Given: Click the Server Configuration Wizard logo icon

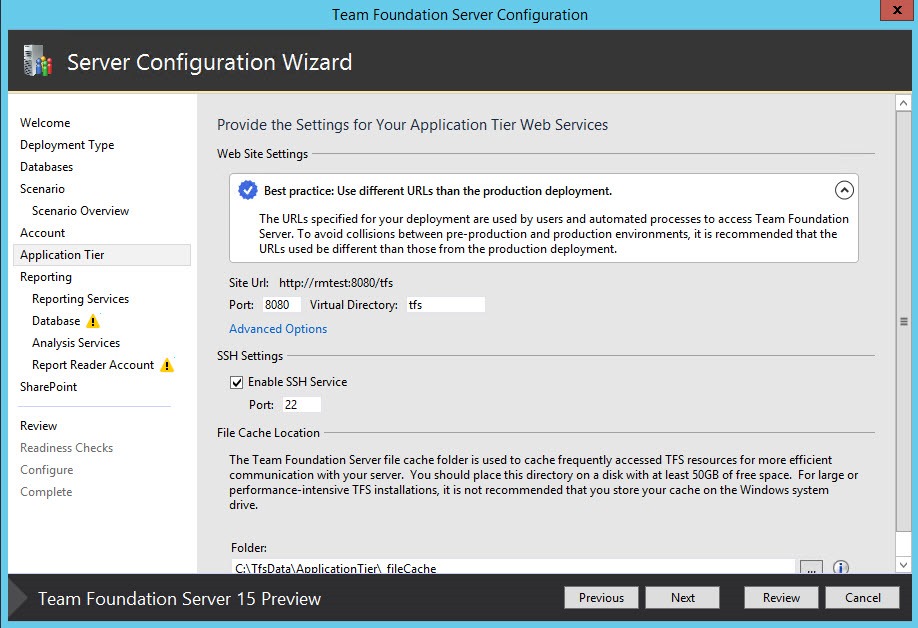Looking at the screenshot, I should tap(37, 61).
